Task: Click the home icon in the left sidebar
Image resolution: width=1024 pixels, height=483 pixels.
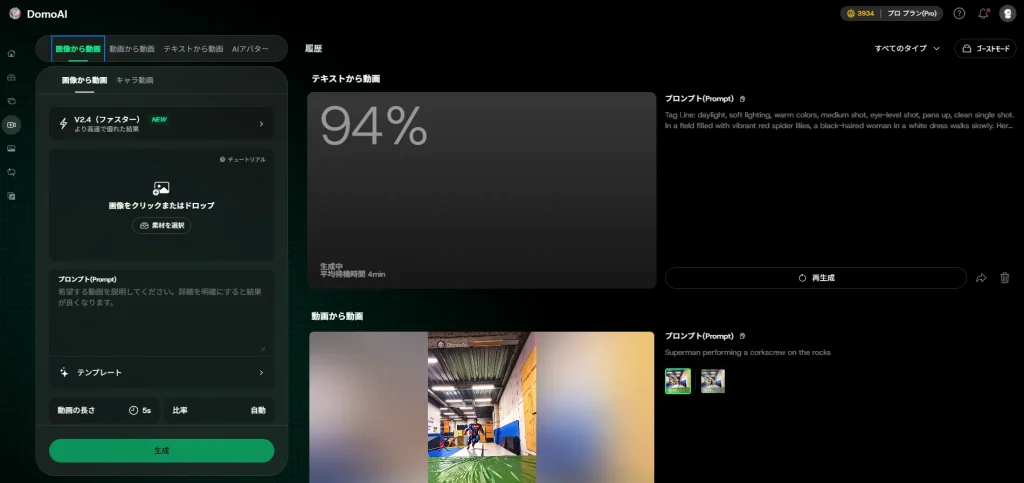Action: (11, 53)
